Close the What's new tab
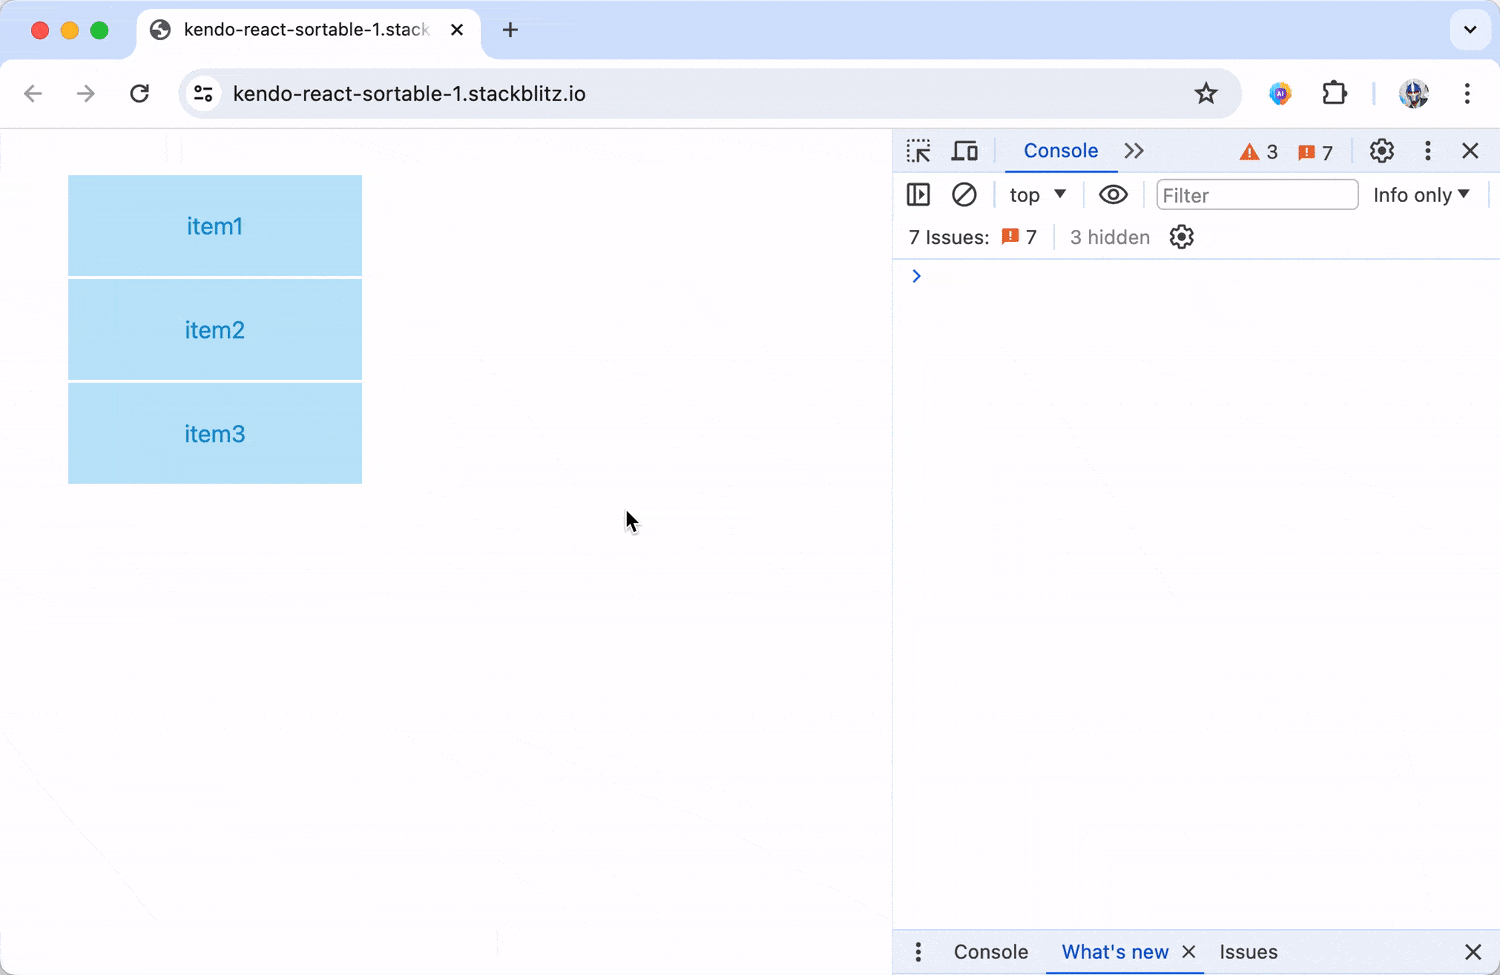The image size is (1500, 975). pyautogui.click(x=1189, y=952)
